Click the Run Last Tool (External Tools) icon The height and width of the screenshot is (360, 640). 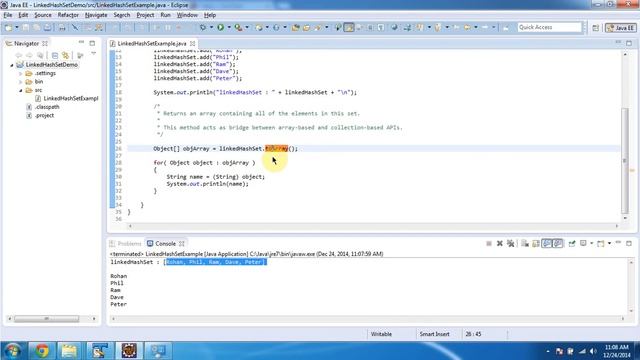(238, 27)
